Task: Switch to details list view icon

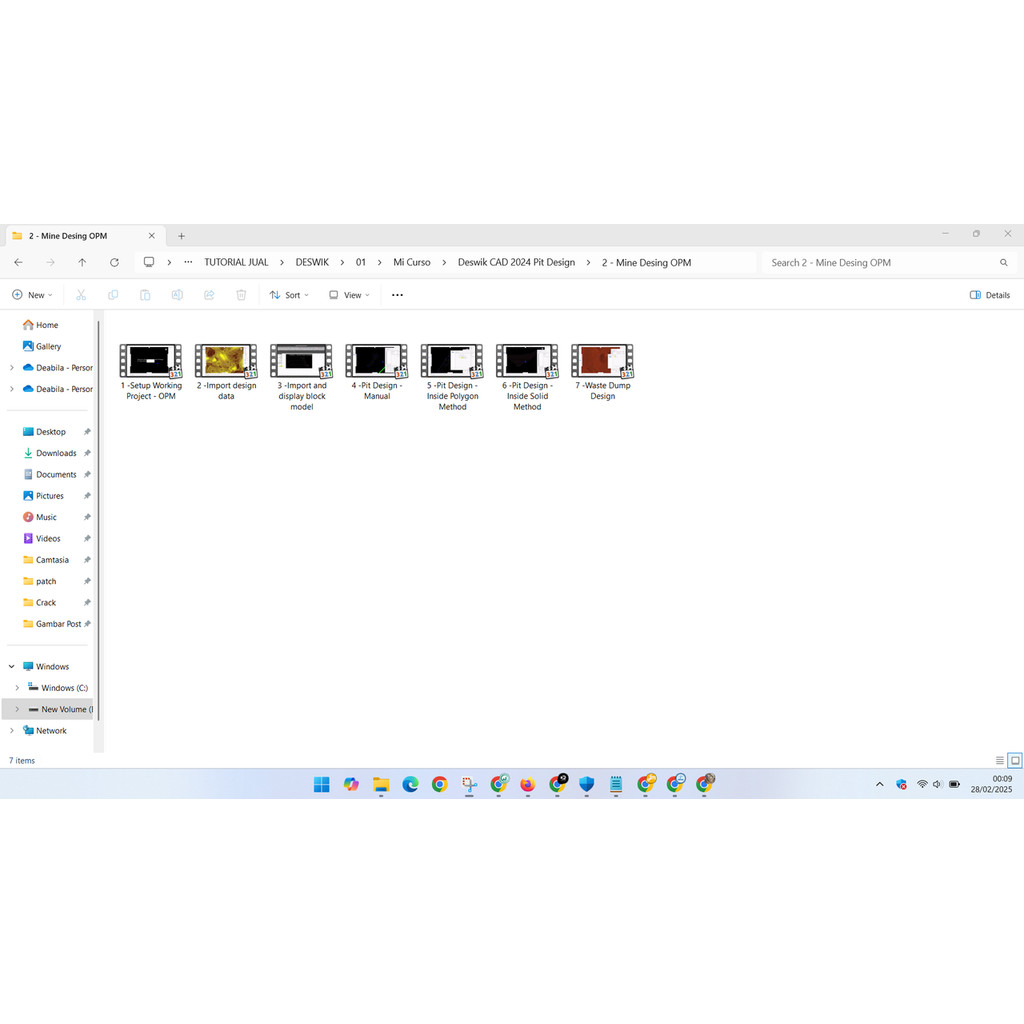Action: click(999, 760)
